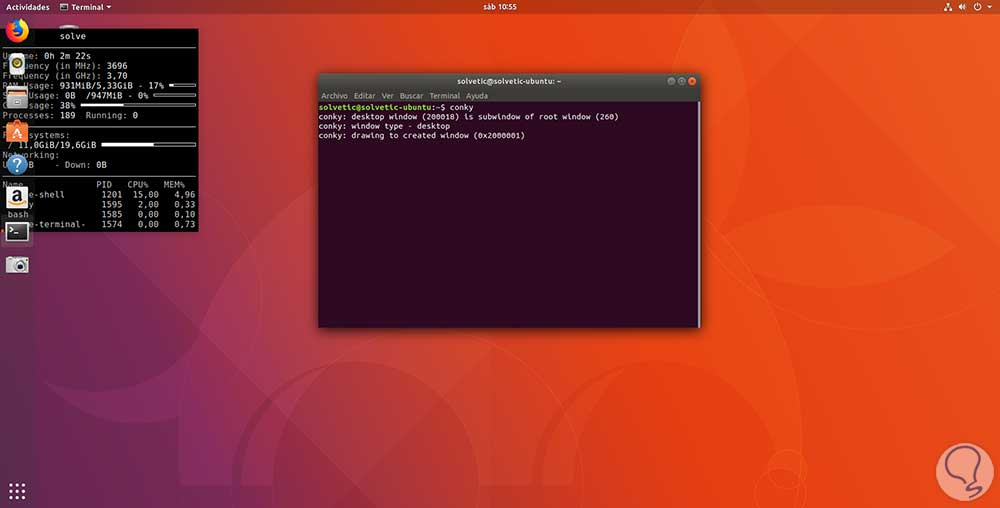The height and width of the screenshot is (508, 1000).
Task: Open the Screenshot camera dock icon
Action: coord(17,265)
